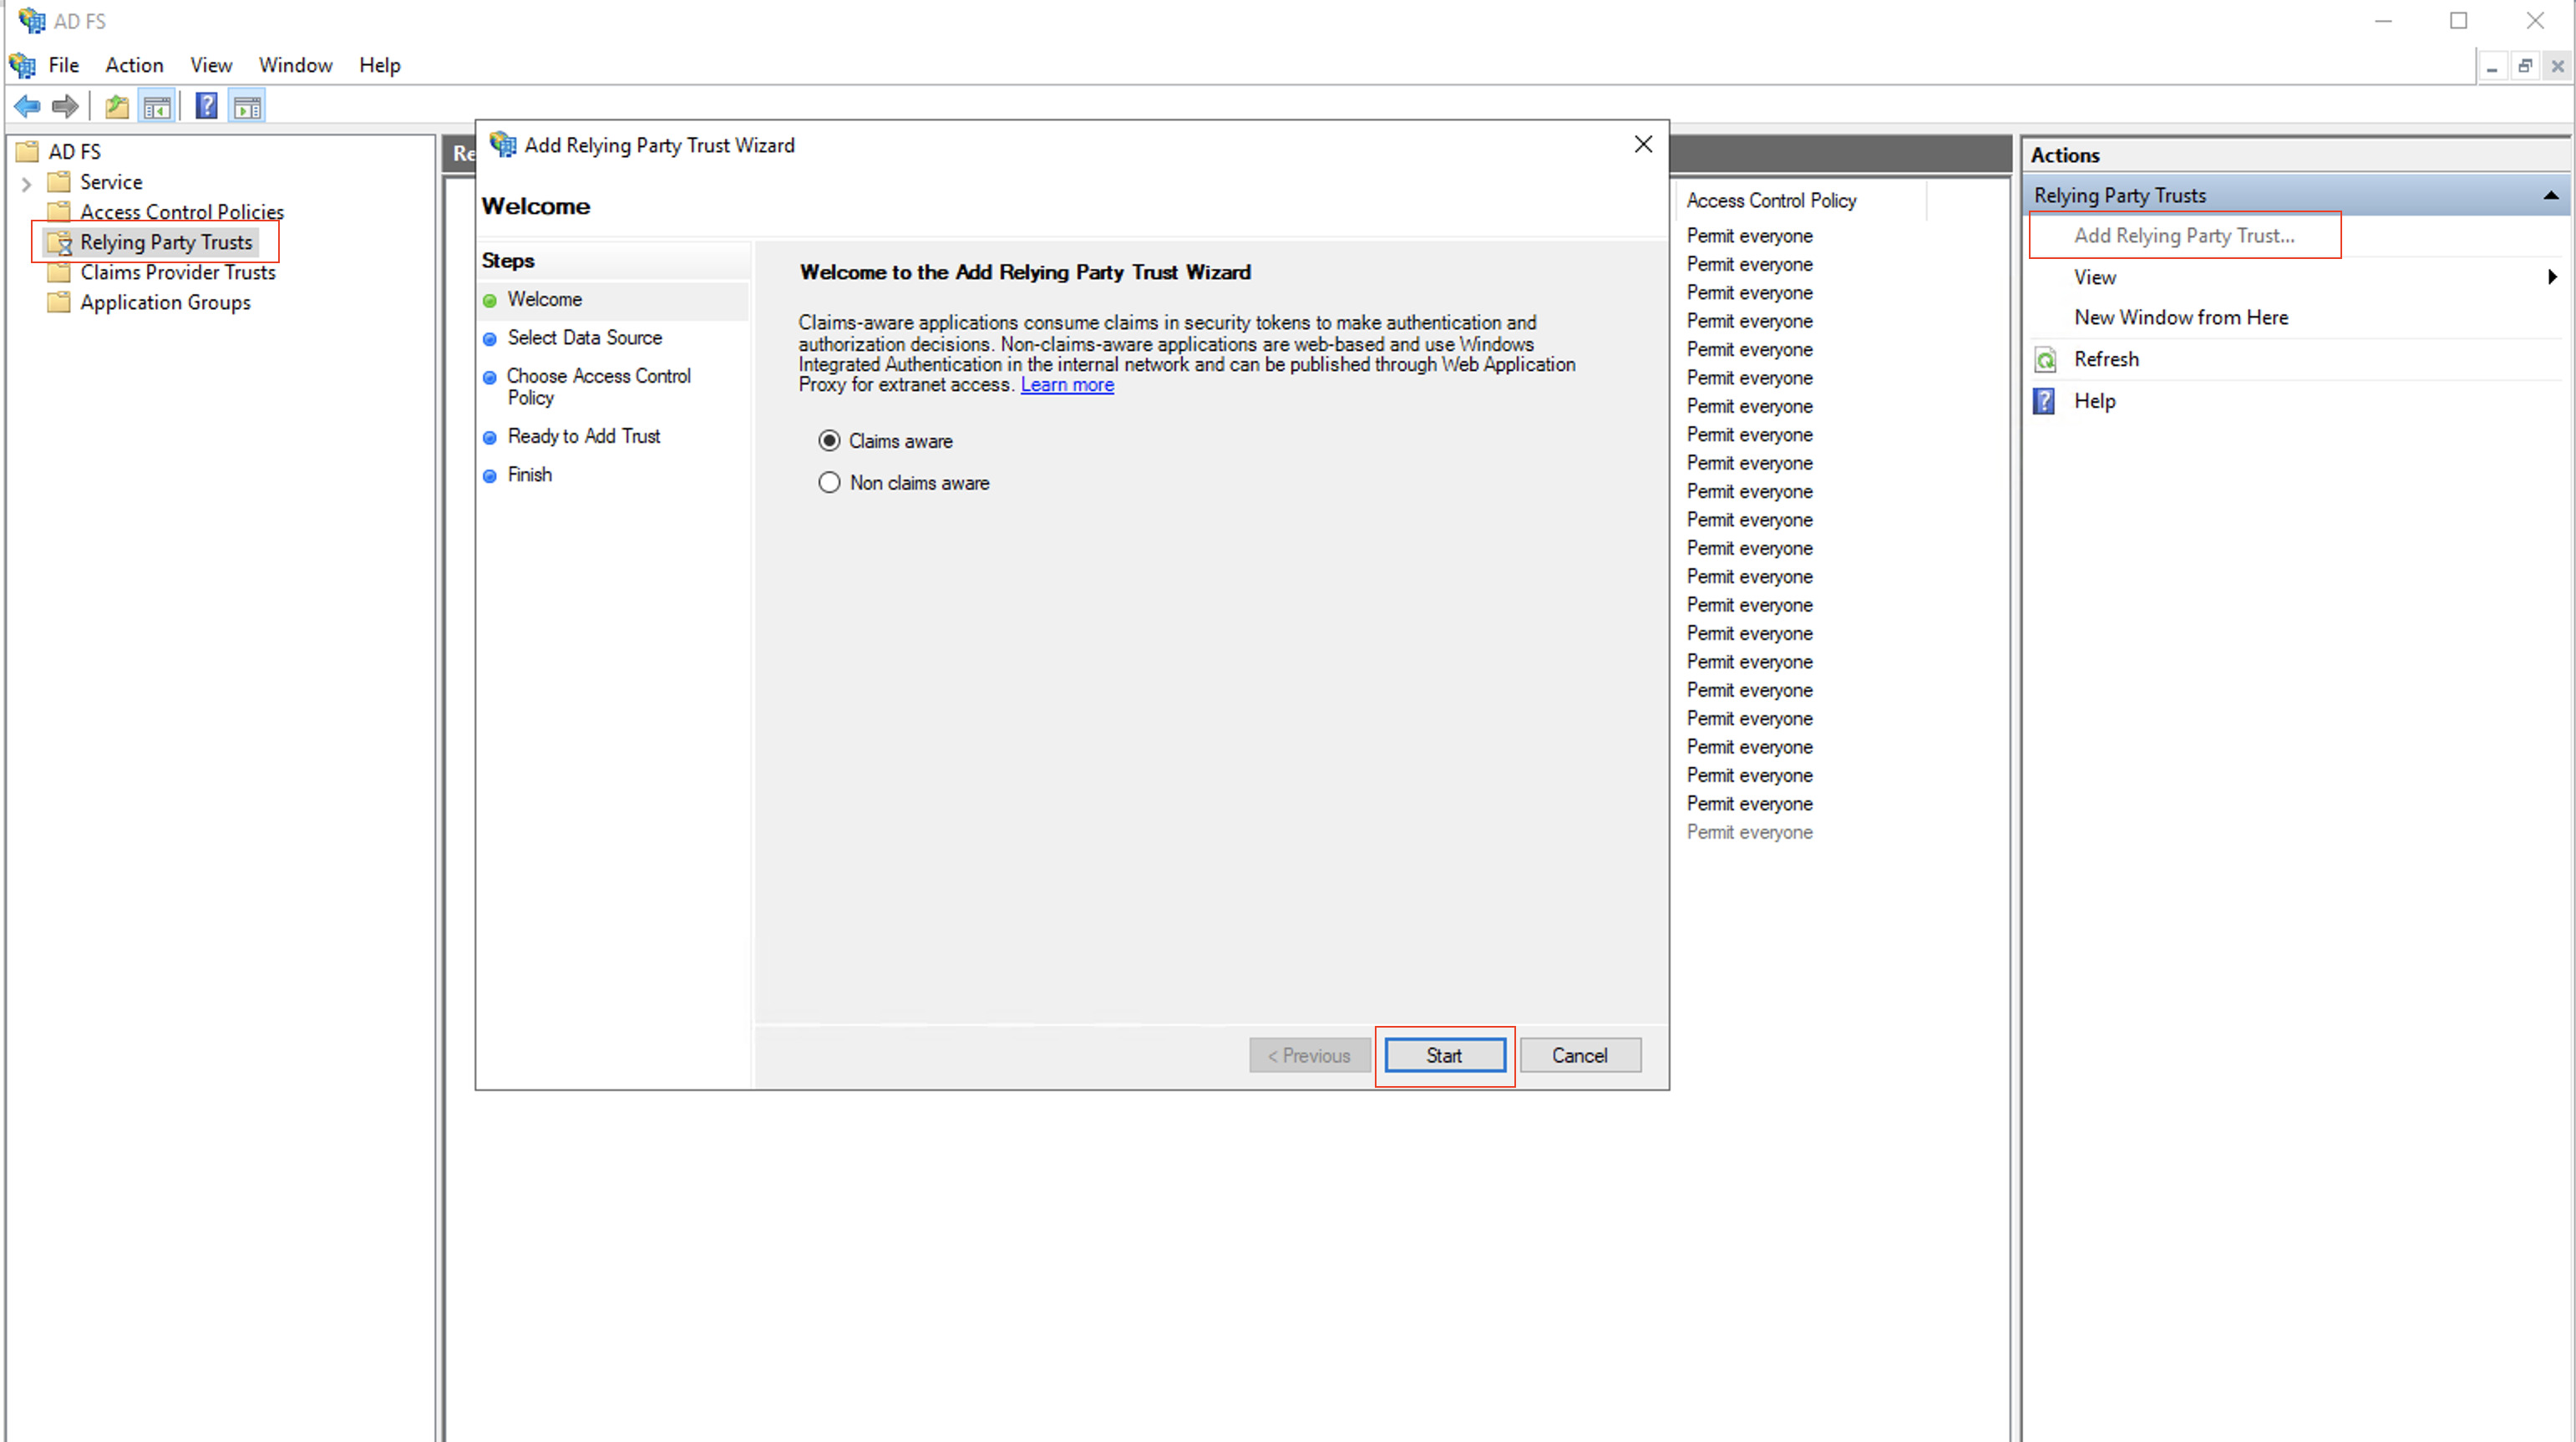Click the Start button in the wizard

pyautogui.click(x=1445, y=1055)
